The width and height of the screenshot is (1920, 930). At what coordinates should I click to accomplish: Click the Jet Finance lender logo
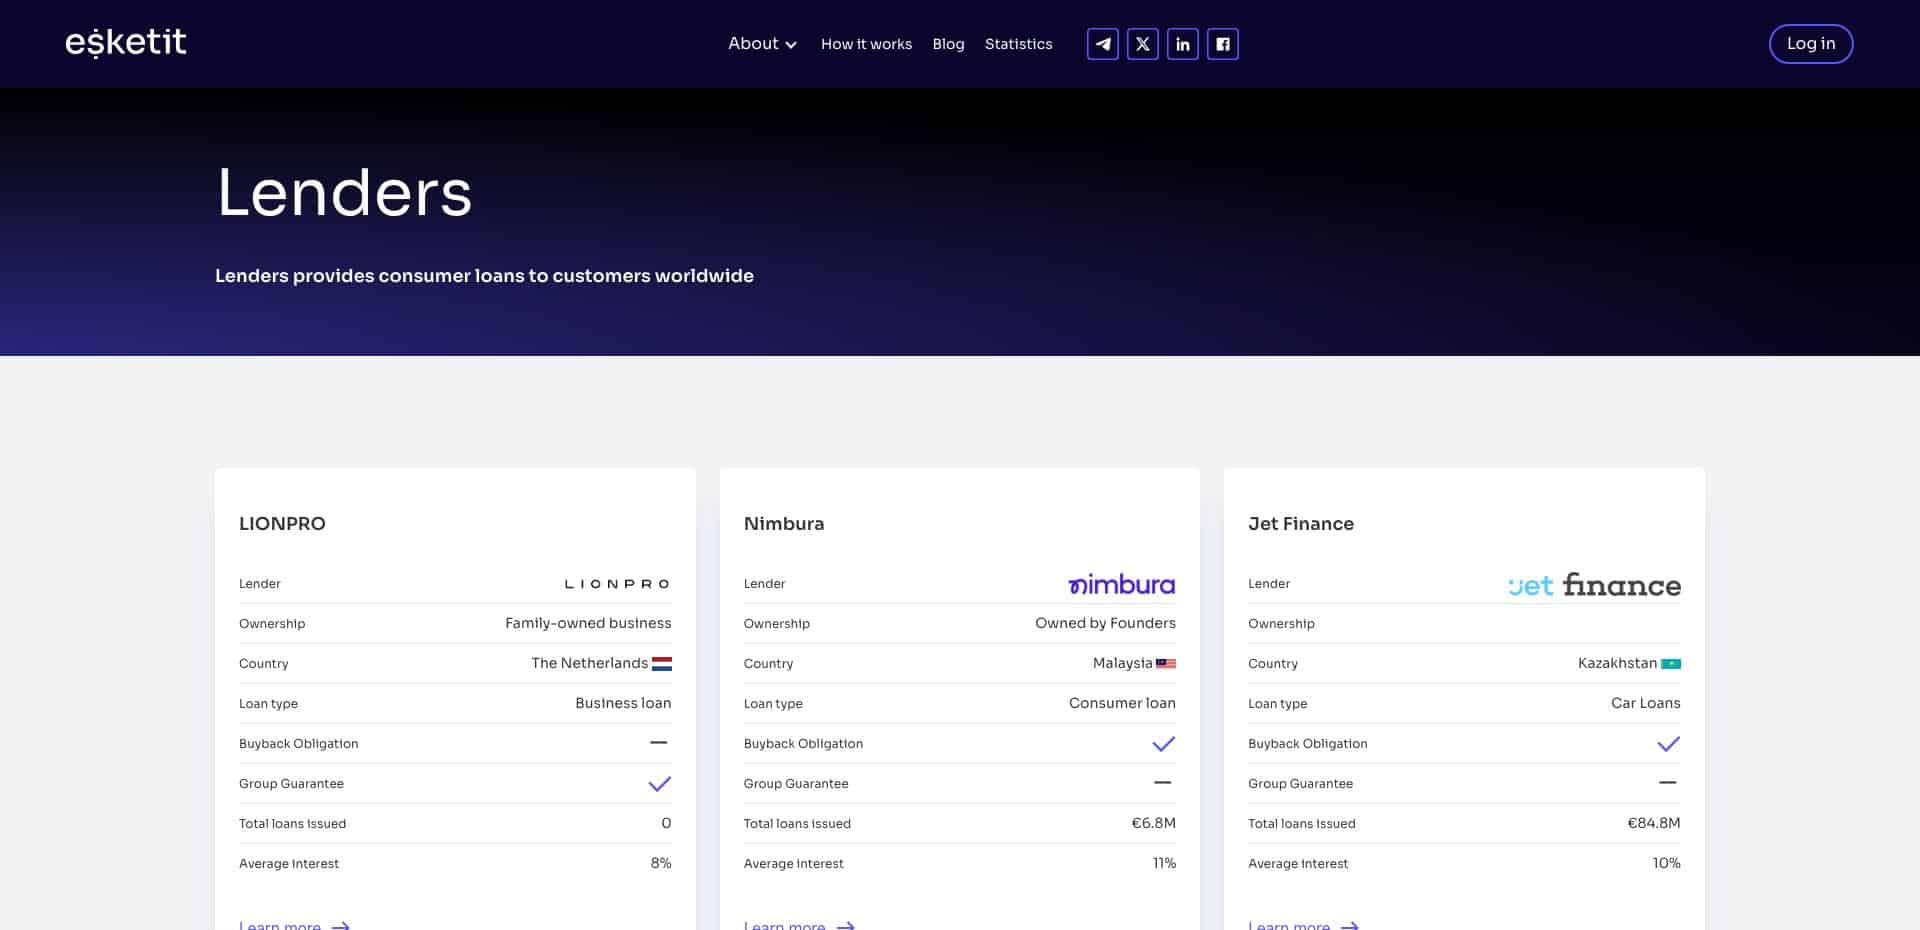pos(1594,584)
